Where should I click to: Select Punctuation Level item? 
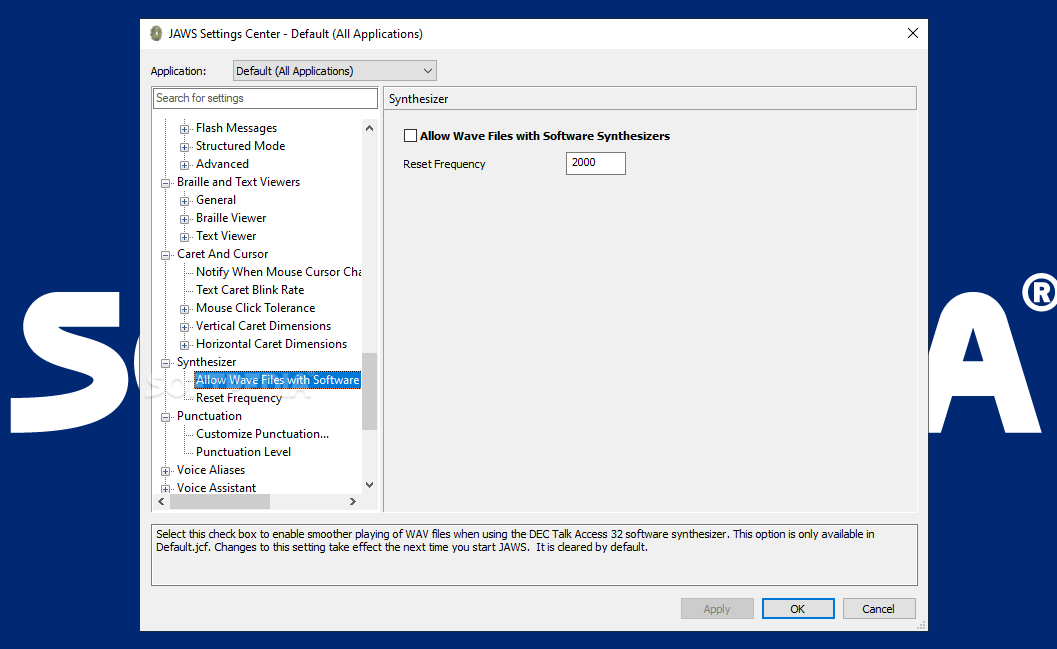pos(243,452)
